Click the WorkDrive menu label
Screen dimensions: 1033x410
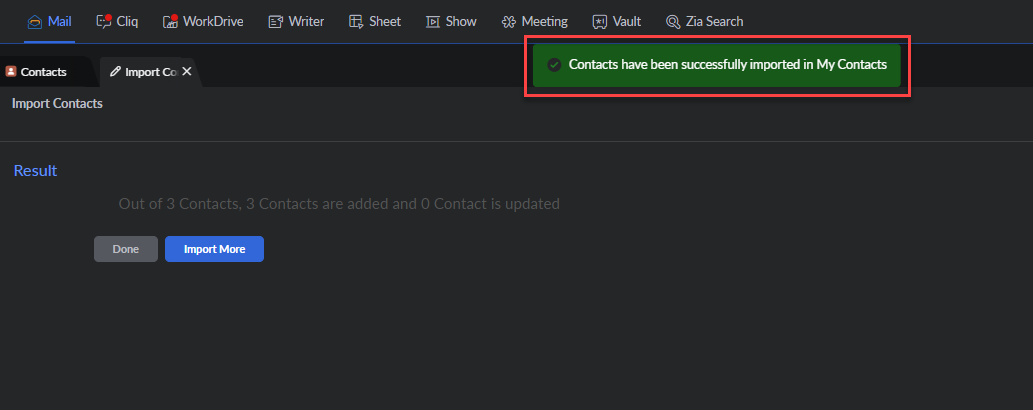[213, 21]
